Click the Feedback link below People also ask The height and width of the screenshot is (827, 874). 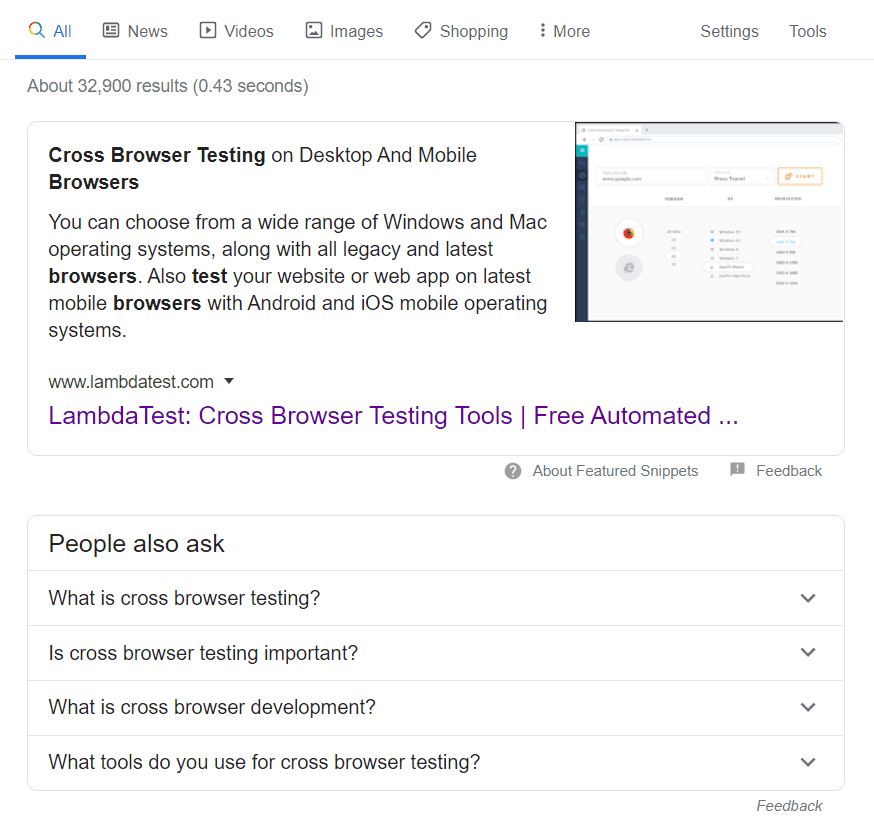click(789, 805)
